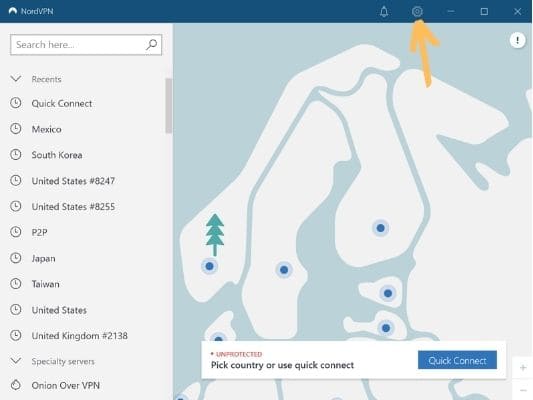Zoom out the map with minus button

coord(523,390)
